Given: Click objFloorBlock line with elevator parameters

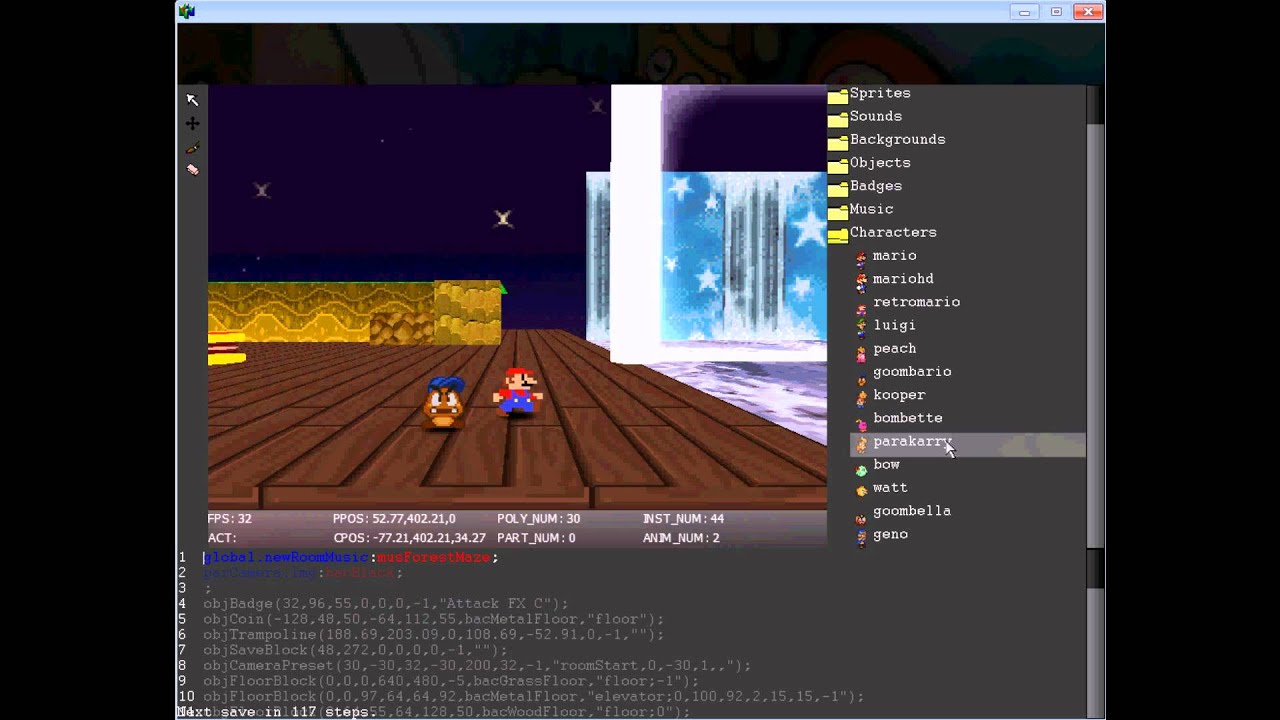Looking at the screenshot, I should pyautogui.click(x=533, y=697).
